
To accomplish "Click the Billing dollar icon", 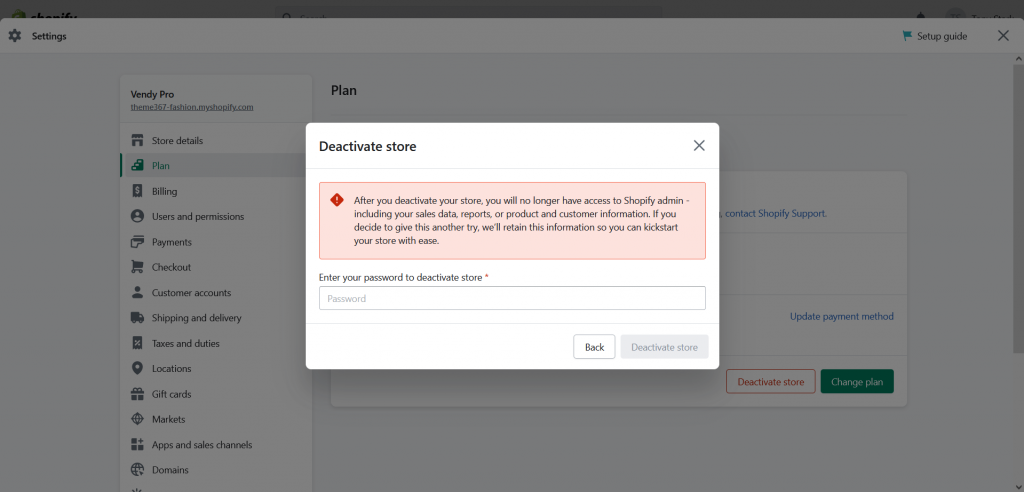I will coord(137,191).
